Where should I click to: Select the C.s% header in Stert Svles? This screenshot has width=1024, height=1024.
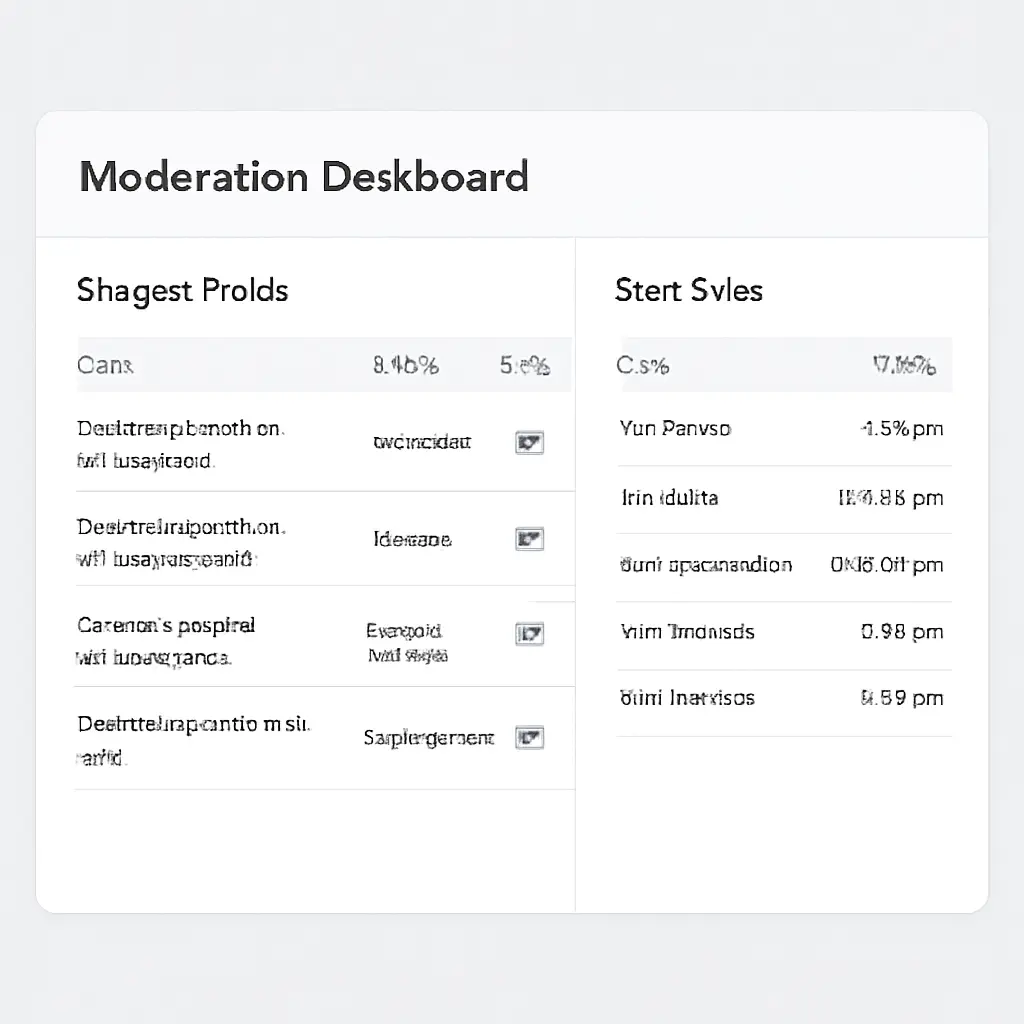click(643, 366)
